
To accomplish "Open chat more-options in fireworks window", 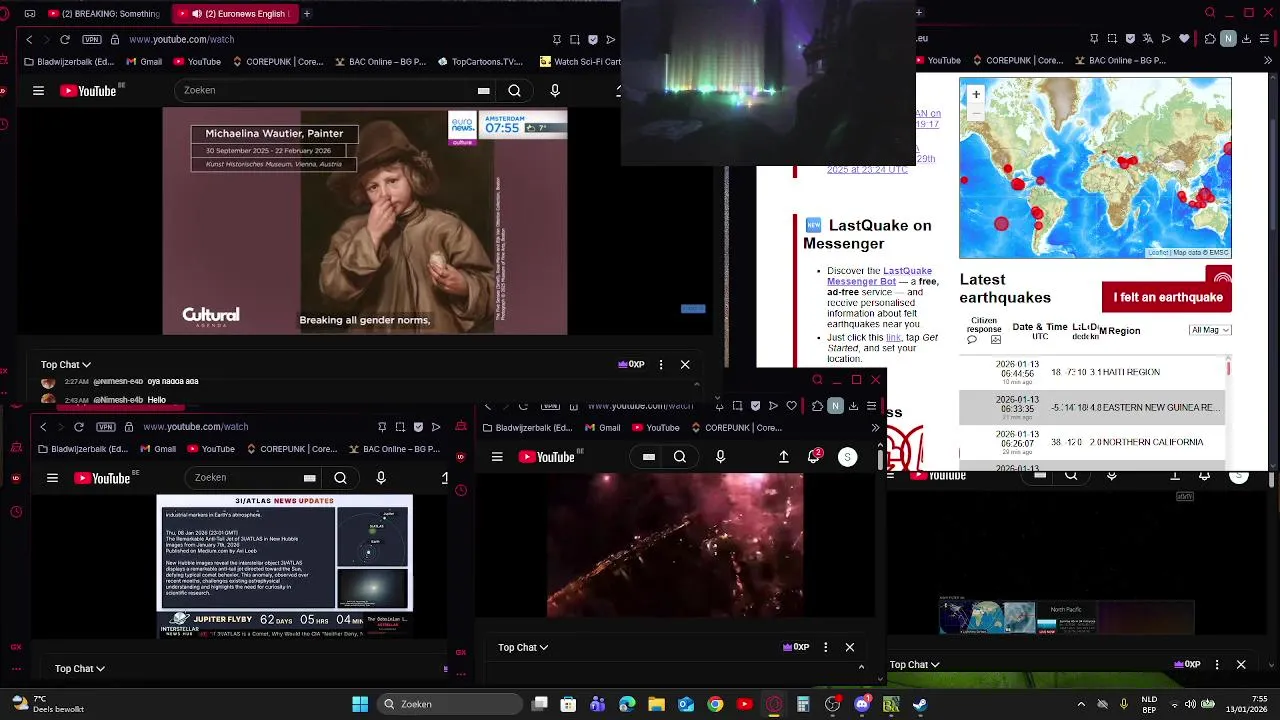I will 825,647.
